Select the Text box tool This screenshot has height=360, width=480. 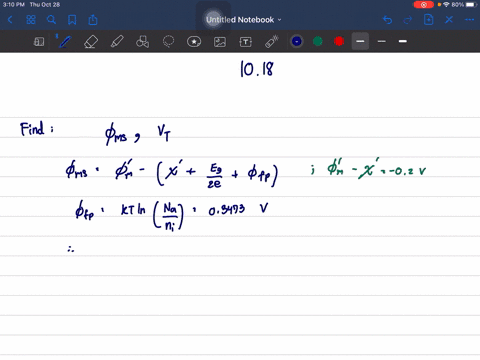coord(245,42)
